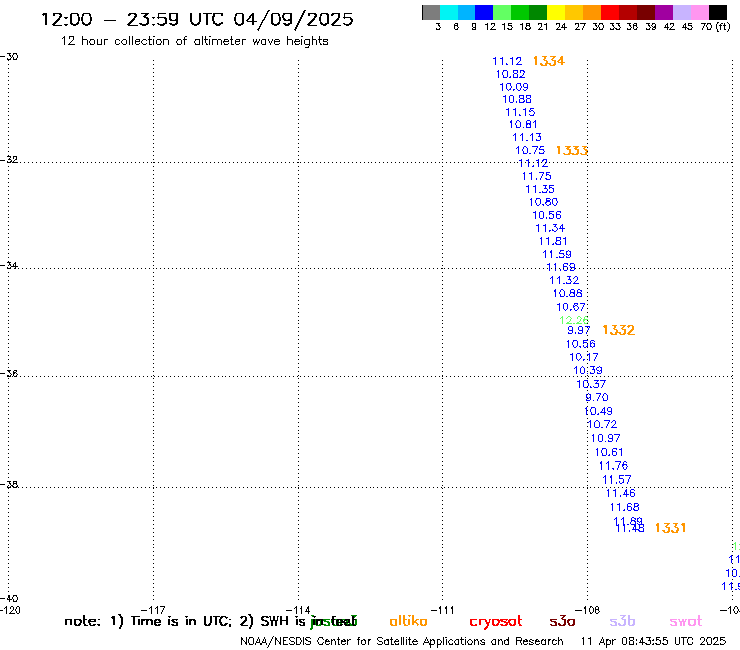
Task: Click the '12 hour collection' subtitle
Action: click(x=194, y=41)
